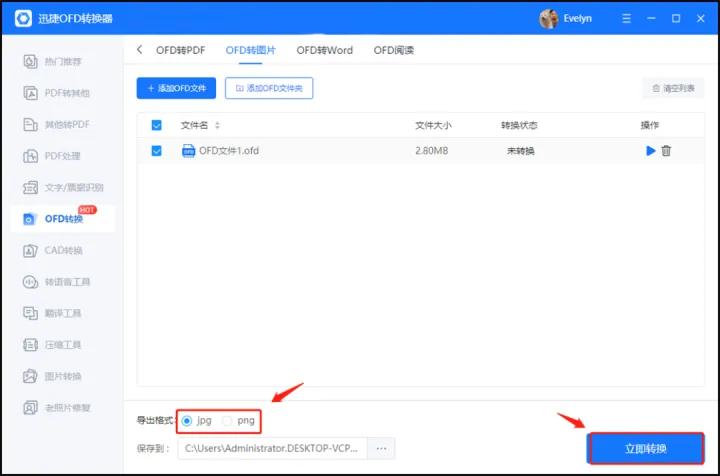Click the 清空列表 button
The image size is (720, 476).
[x=673, y=88]
